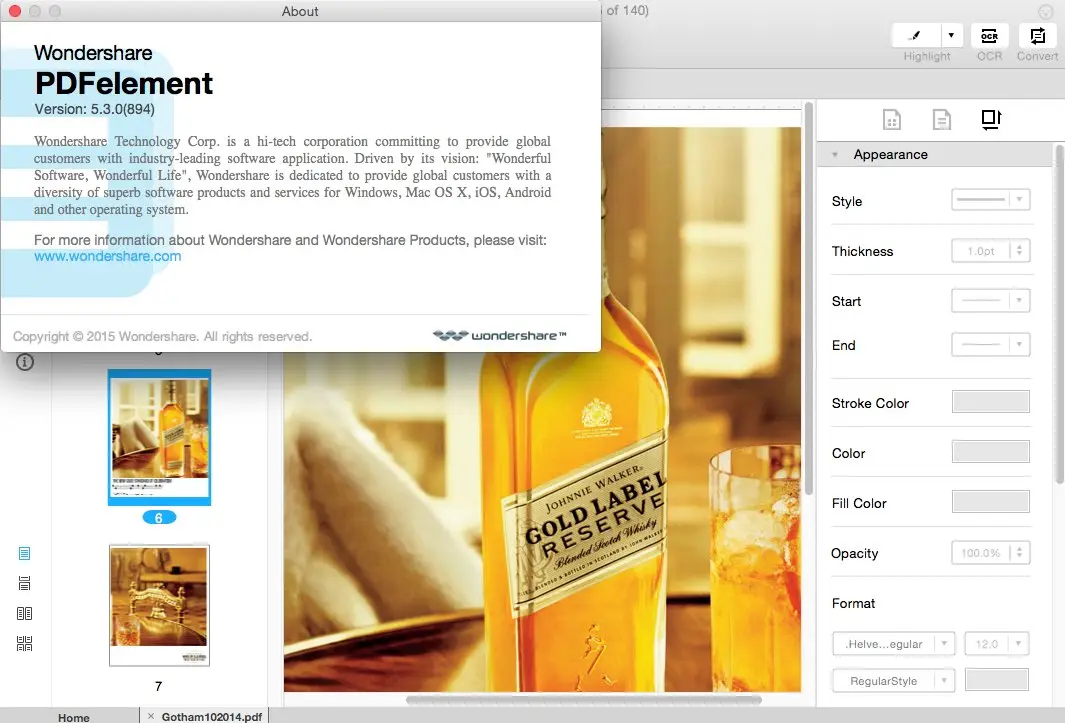
Task: Select two-page facing view icon
Action: [x=24, y=614]
